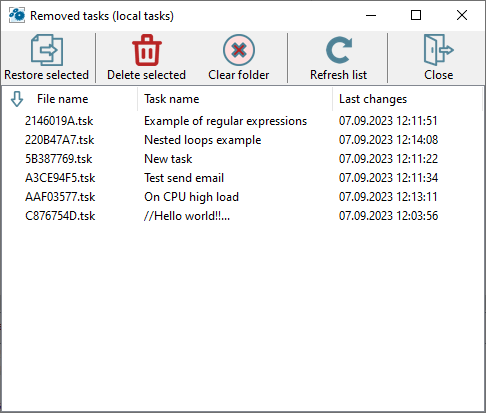Click the Refresh list icon
The width and height of the screenshot is (486, 413).
(339, 50)
